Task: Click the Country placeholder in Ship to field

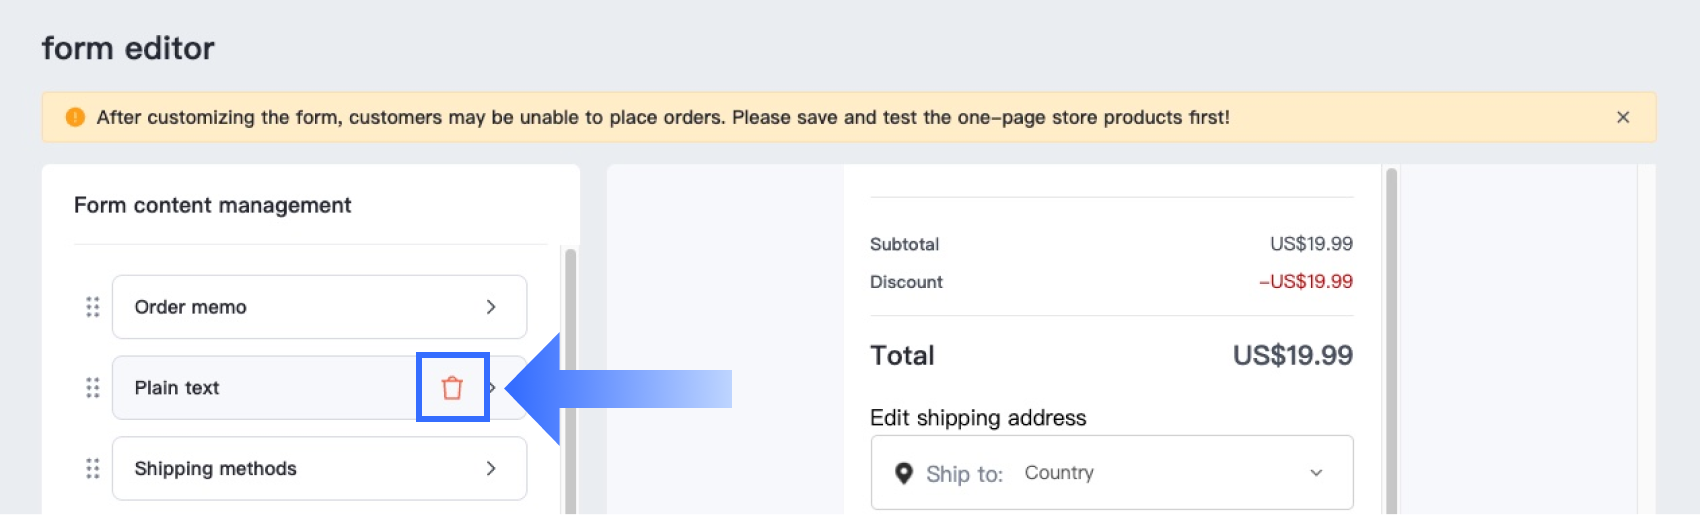Action: click(x=1059, y=473)
